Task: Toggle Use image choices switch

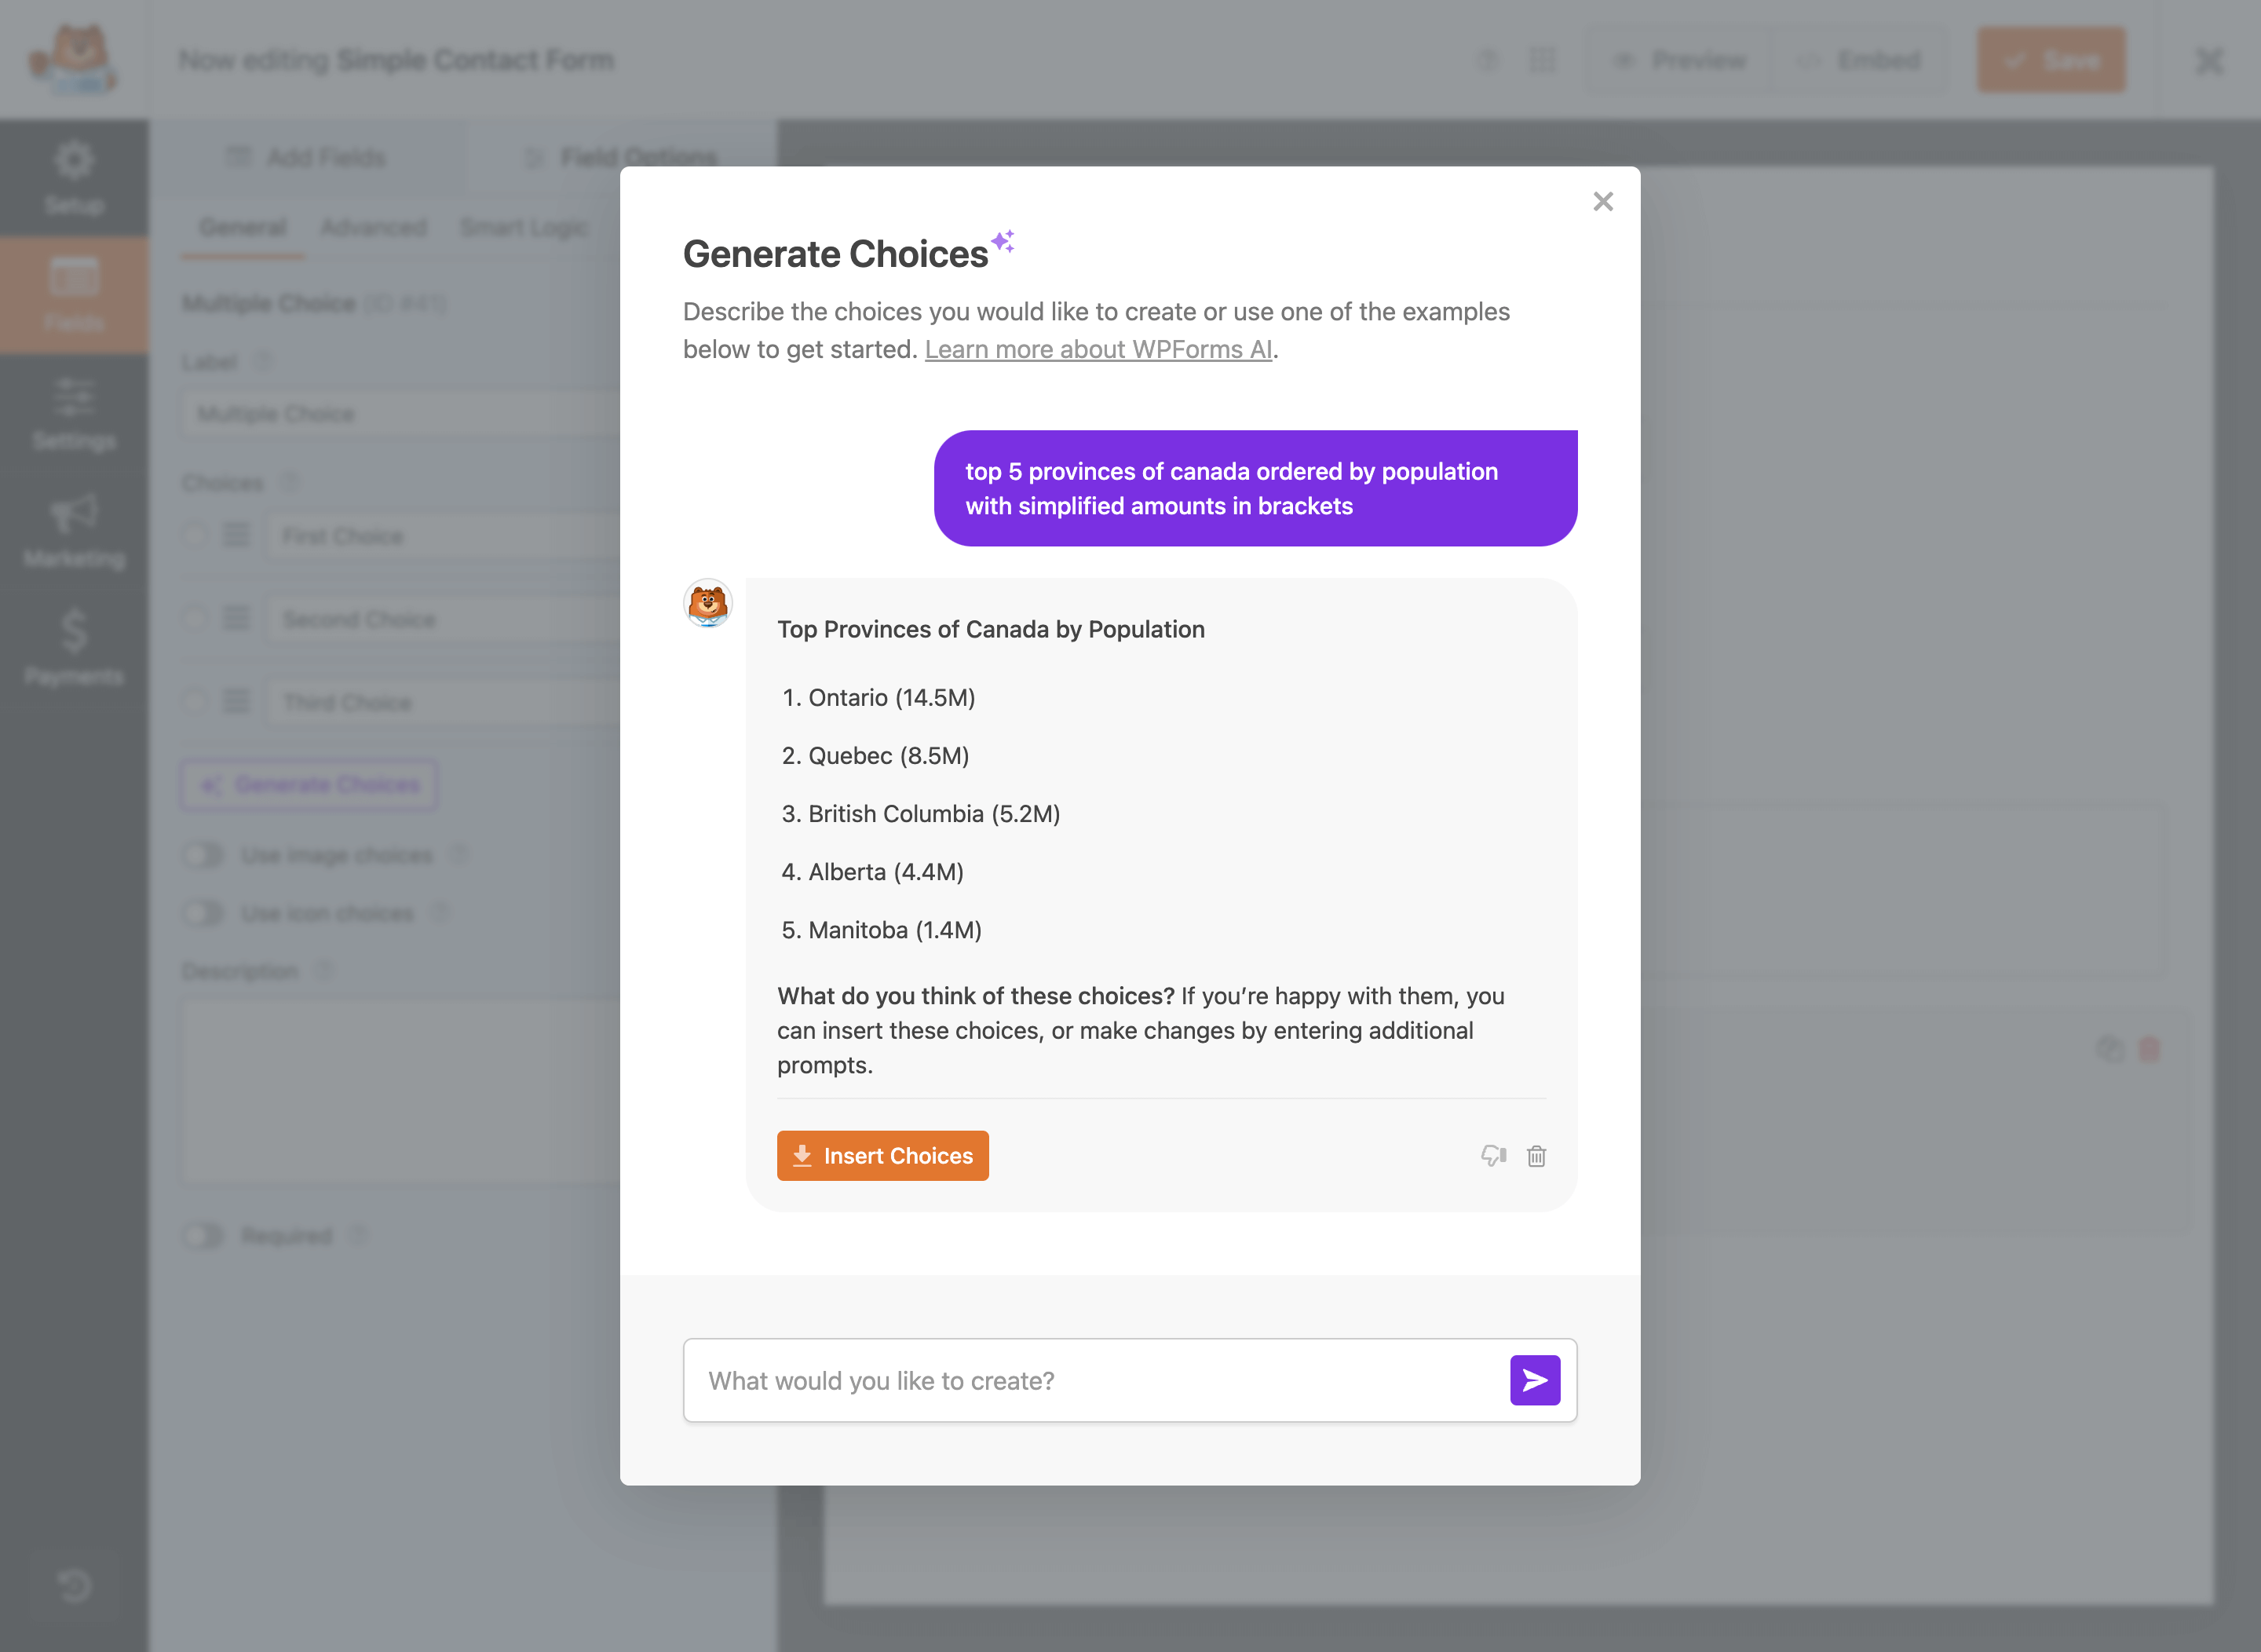Action: click(x=203, y=855)
